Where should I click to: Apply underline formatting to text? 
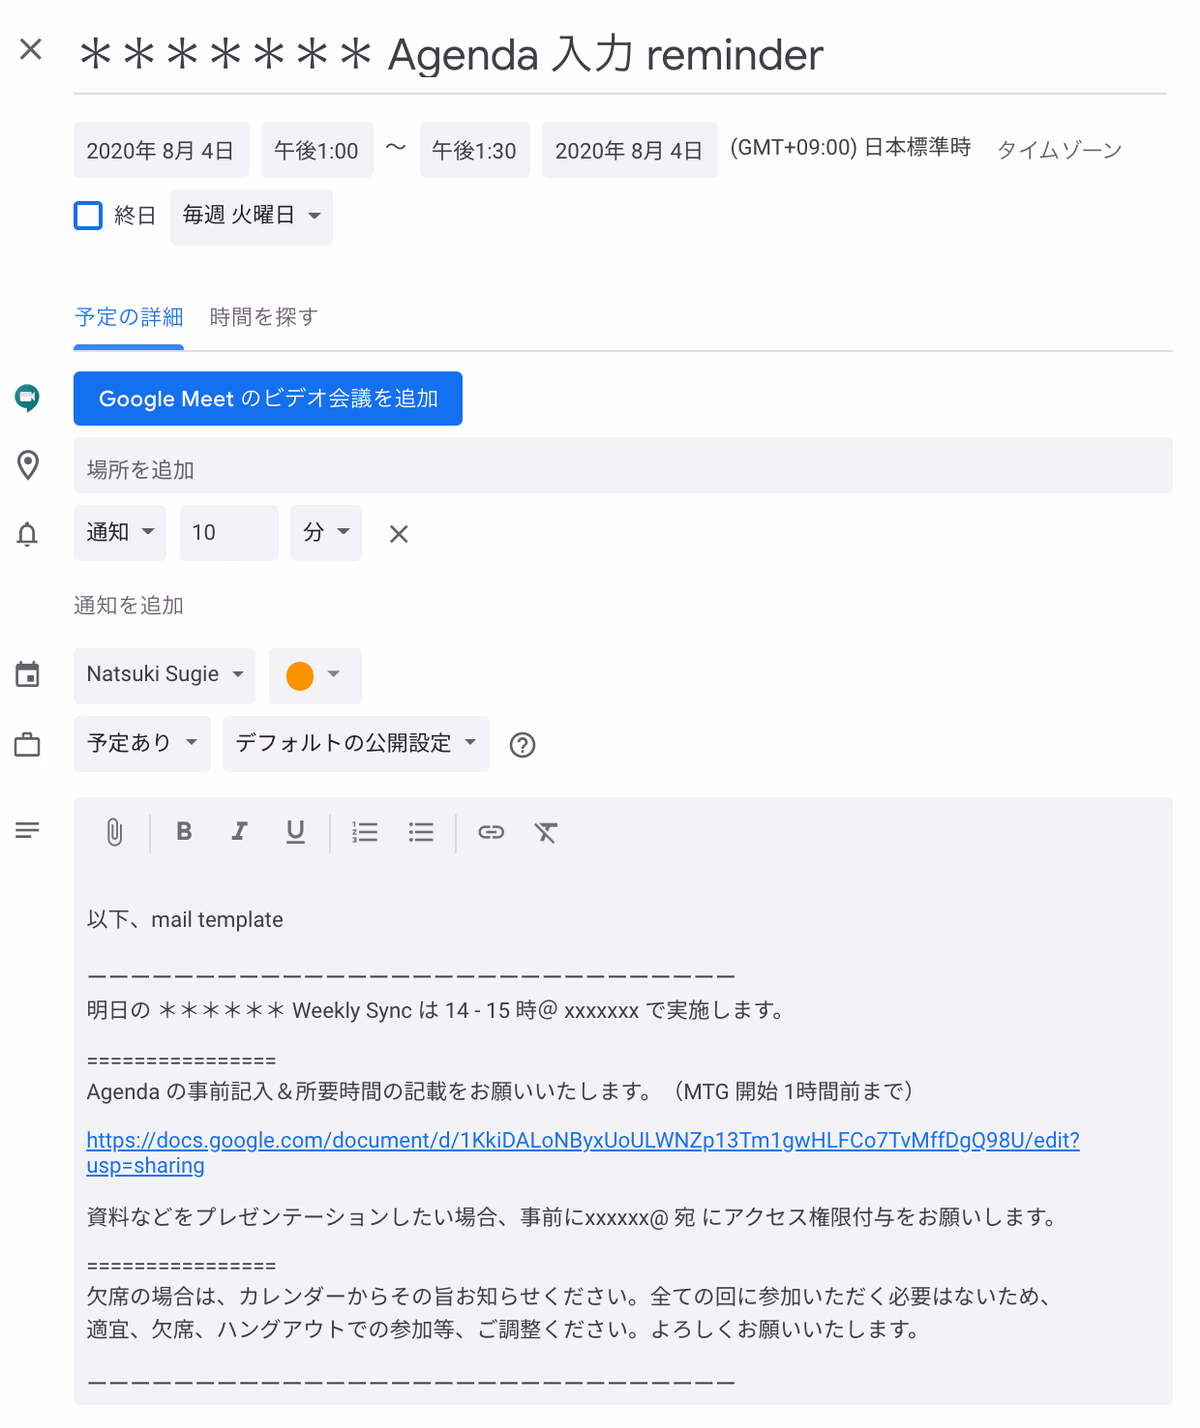point(295,832)
